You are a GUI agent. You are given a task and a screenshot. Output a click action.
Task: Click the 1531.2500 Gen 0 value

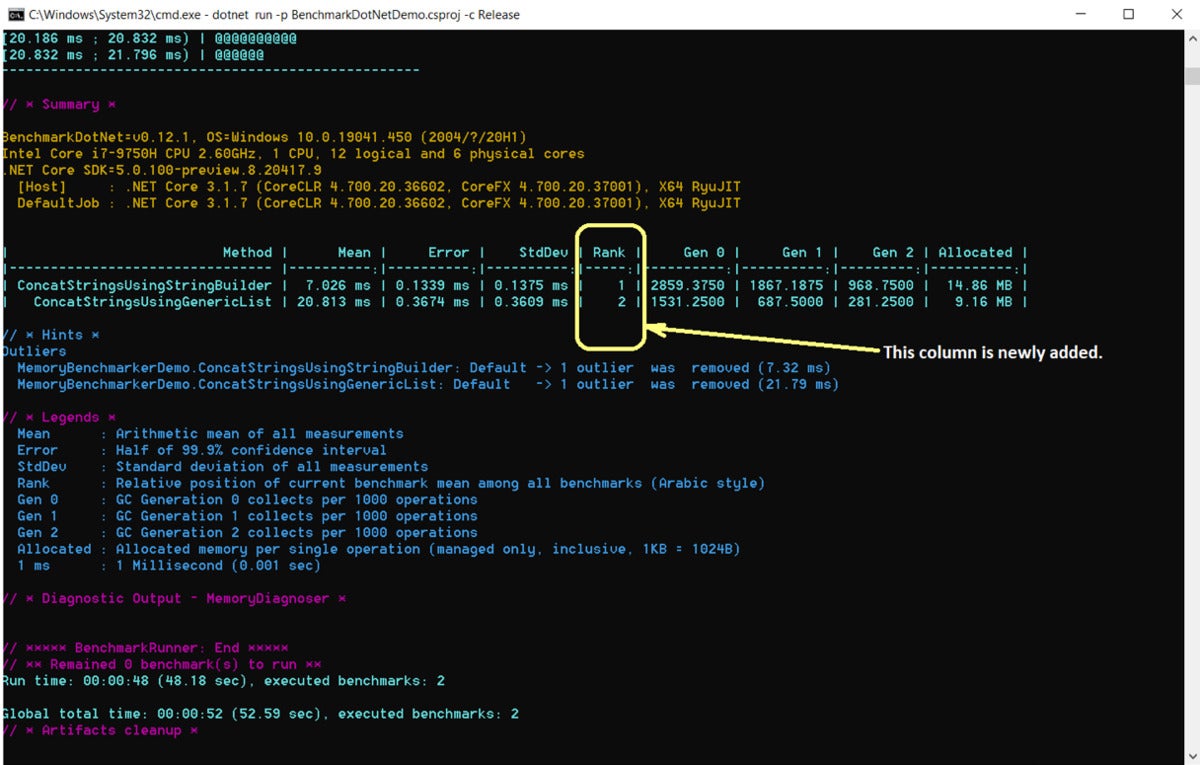688,301
